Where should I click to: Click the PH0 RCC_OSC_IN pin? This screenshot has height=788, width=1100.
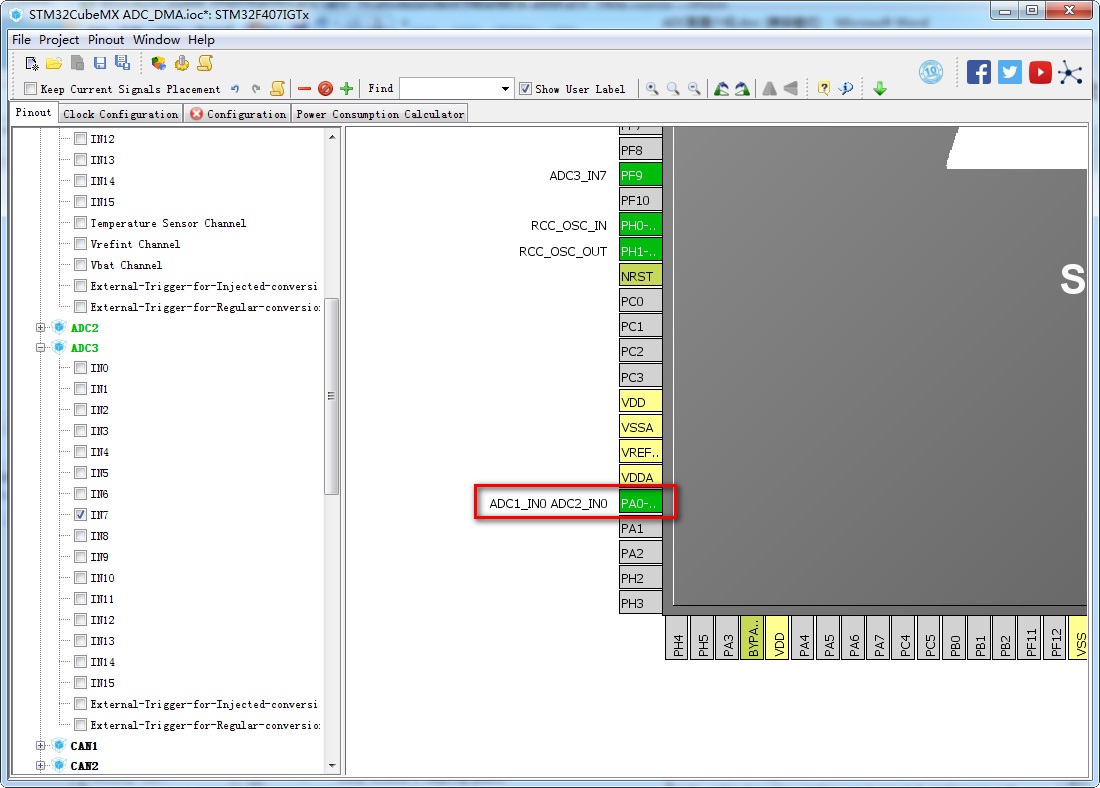click(x=640, y=225)
